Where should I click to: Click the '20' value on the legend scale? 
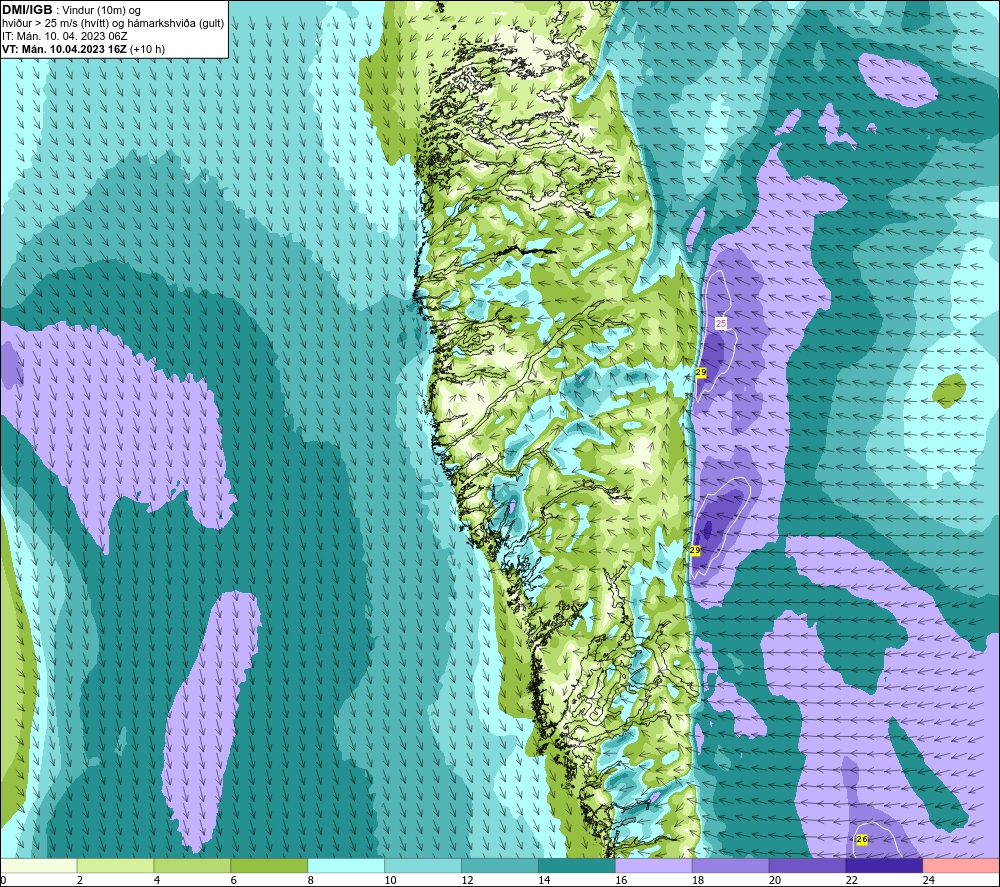tap(775, 880)
